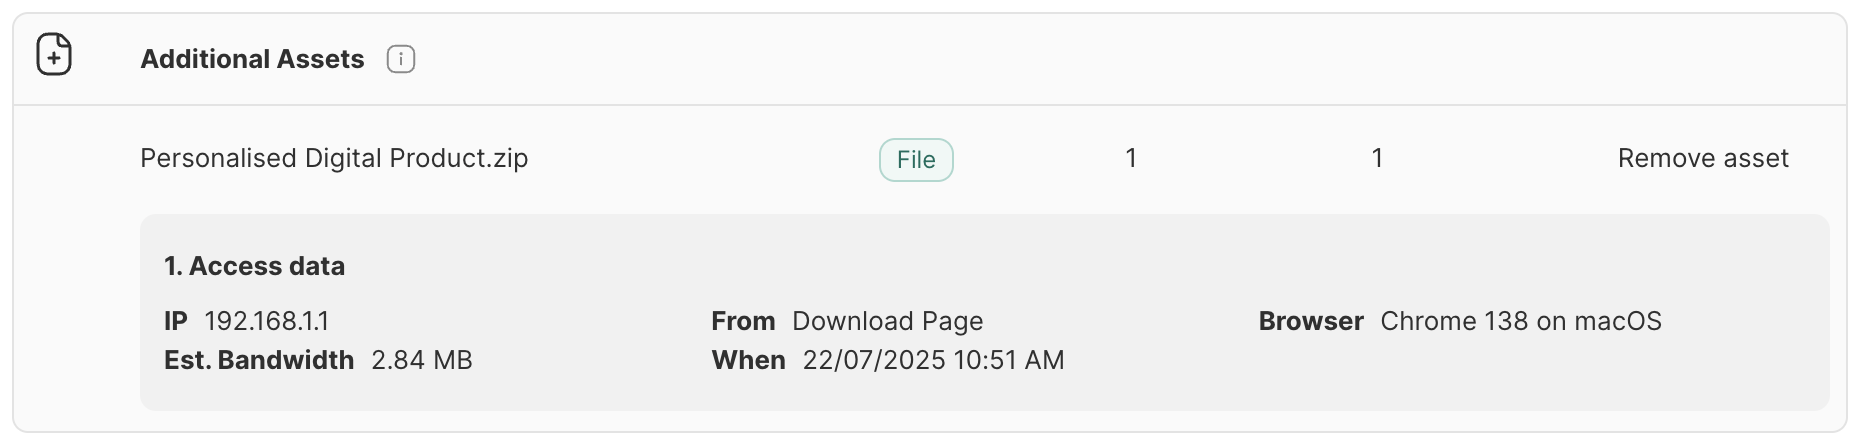The width and height of the screenshot is (1860, 444).
Task: Click the 2.84 MB bandwidth value
Action: [x=421, y=360]
